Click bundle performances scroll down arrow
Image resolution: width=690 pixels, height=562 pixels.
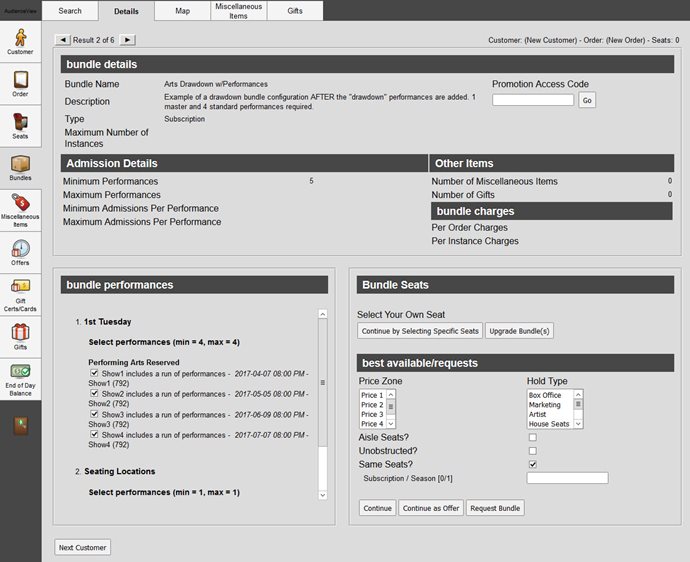(x=323, y=495)
